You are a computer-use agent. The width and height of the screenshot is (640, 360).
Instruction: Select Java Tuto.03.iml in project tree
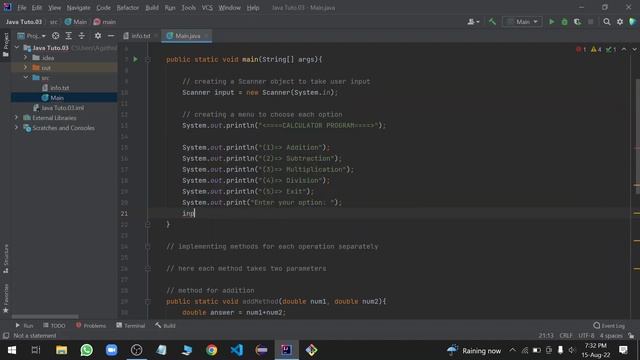click(x=62, y=108)
